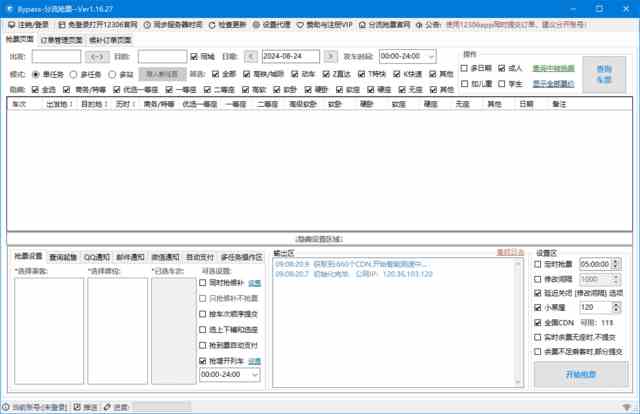Click the 推送 icon in status bar
Image resolution: width=640 pixels, height=414 pixels.
78,407
